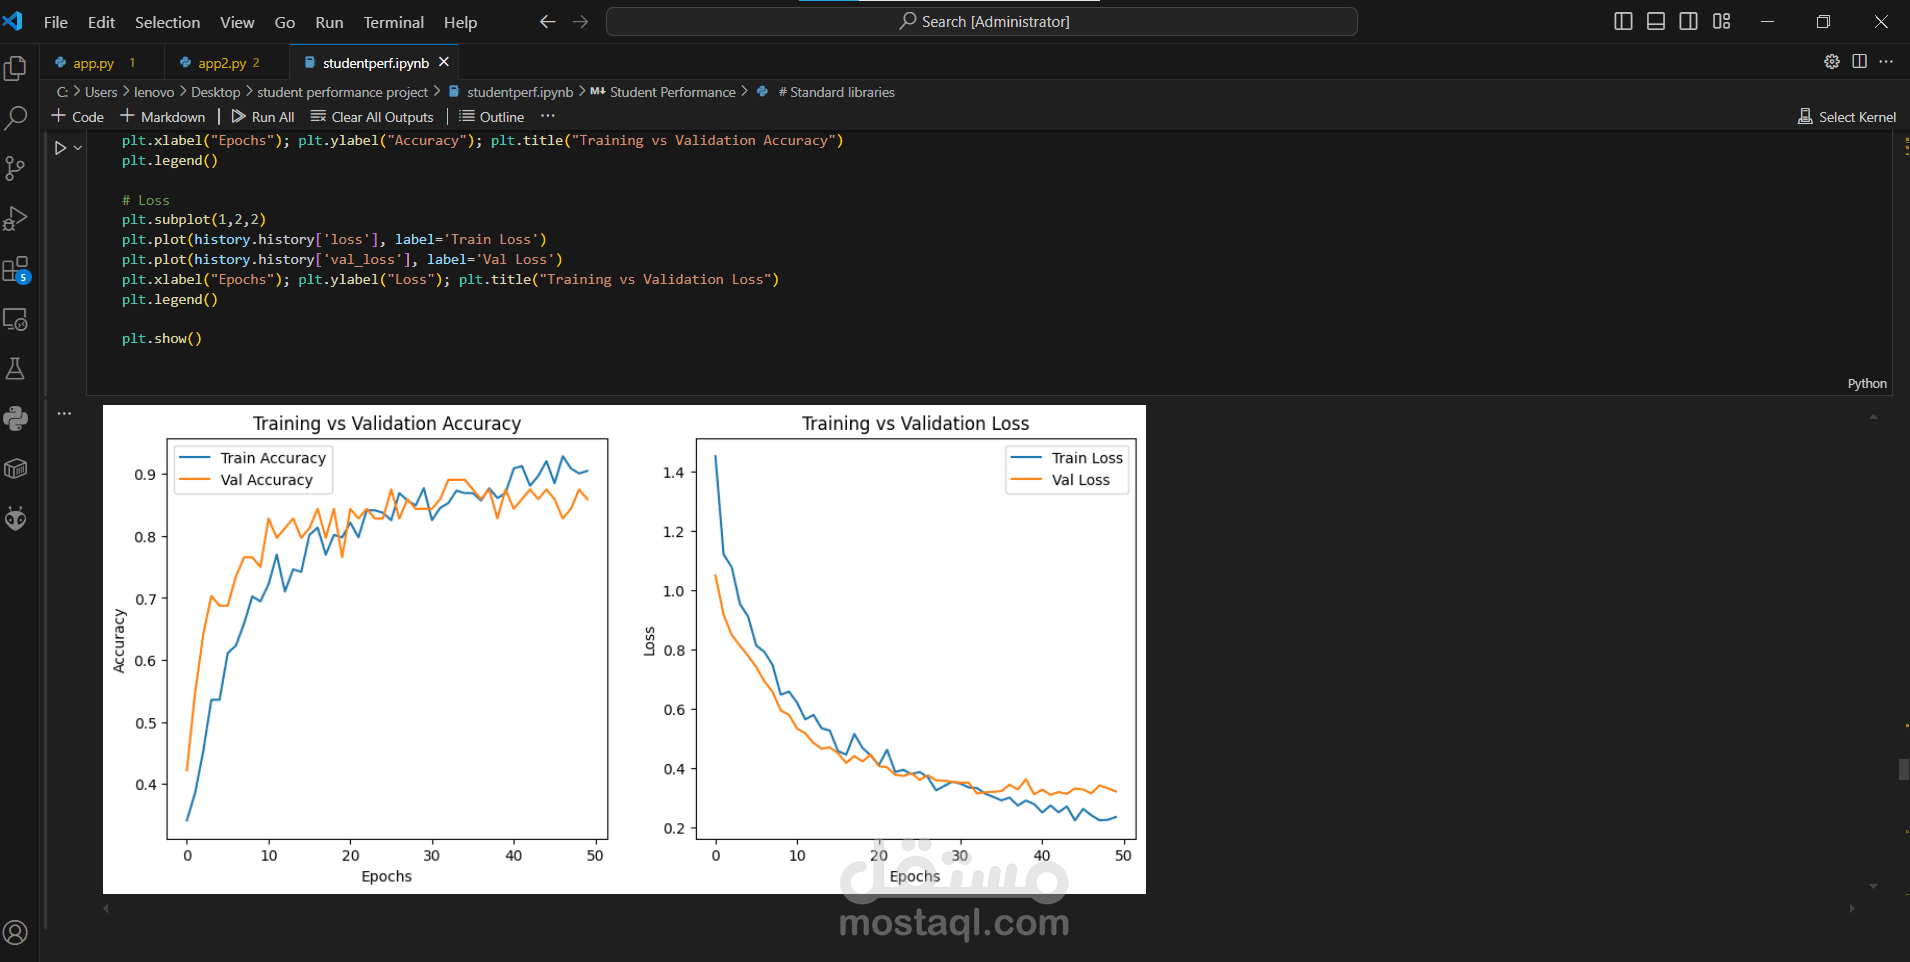Screen dimensions: 1910x962
Task: Run the current notebook cell
Action: [x=60, y=148]
